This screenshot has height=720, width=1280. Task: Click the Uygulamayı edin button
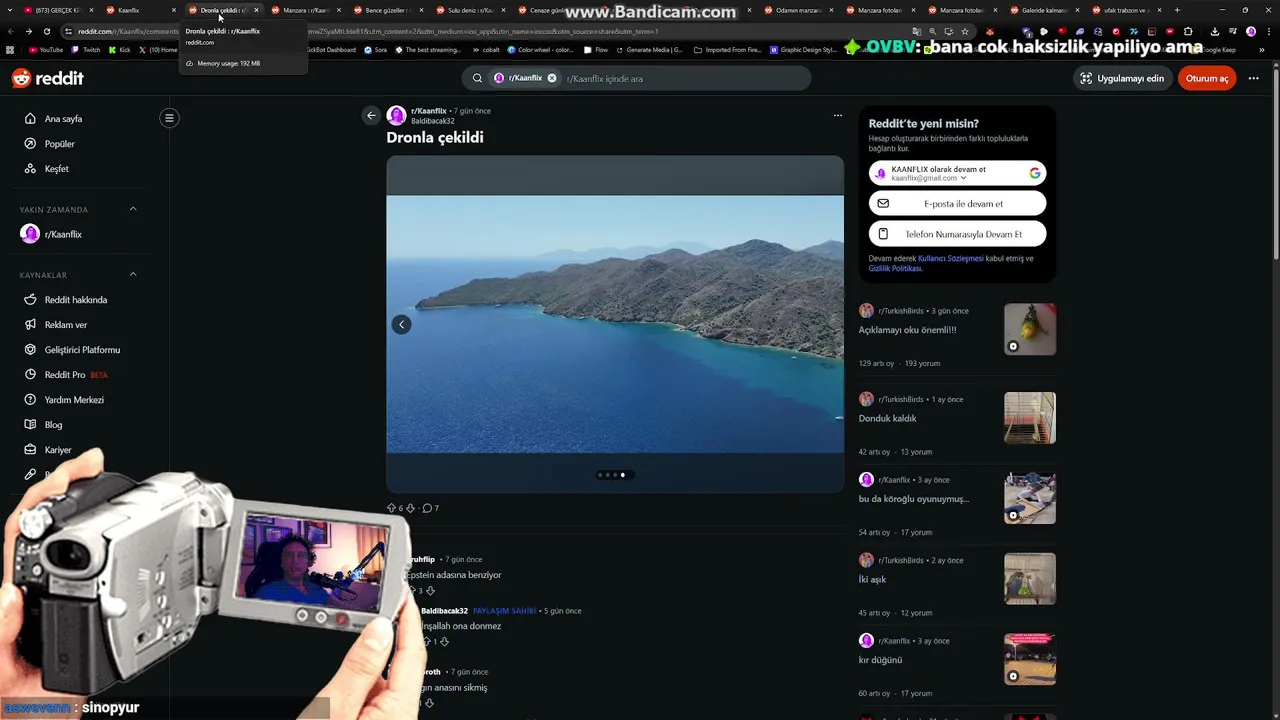click(1122, 78)
